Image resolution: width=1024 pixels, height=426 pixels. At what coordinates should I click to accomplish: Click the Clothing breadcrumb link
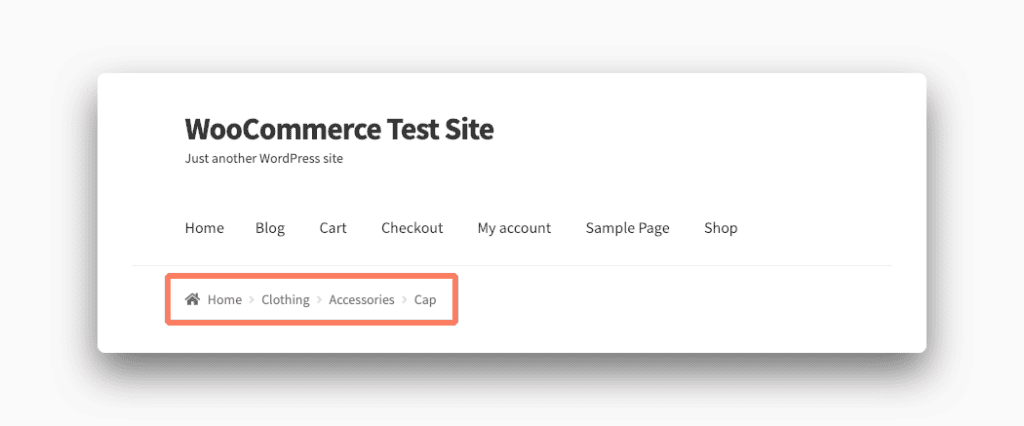coord(285,300)
